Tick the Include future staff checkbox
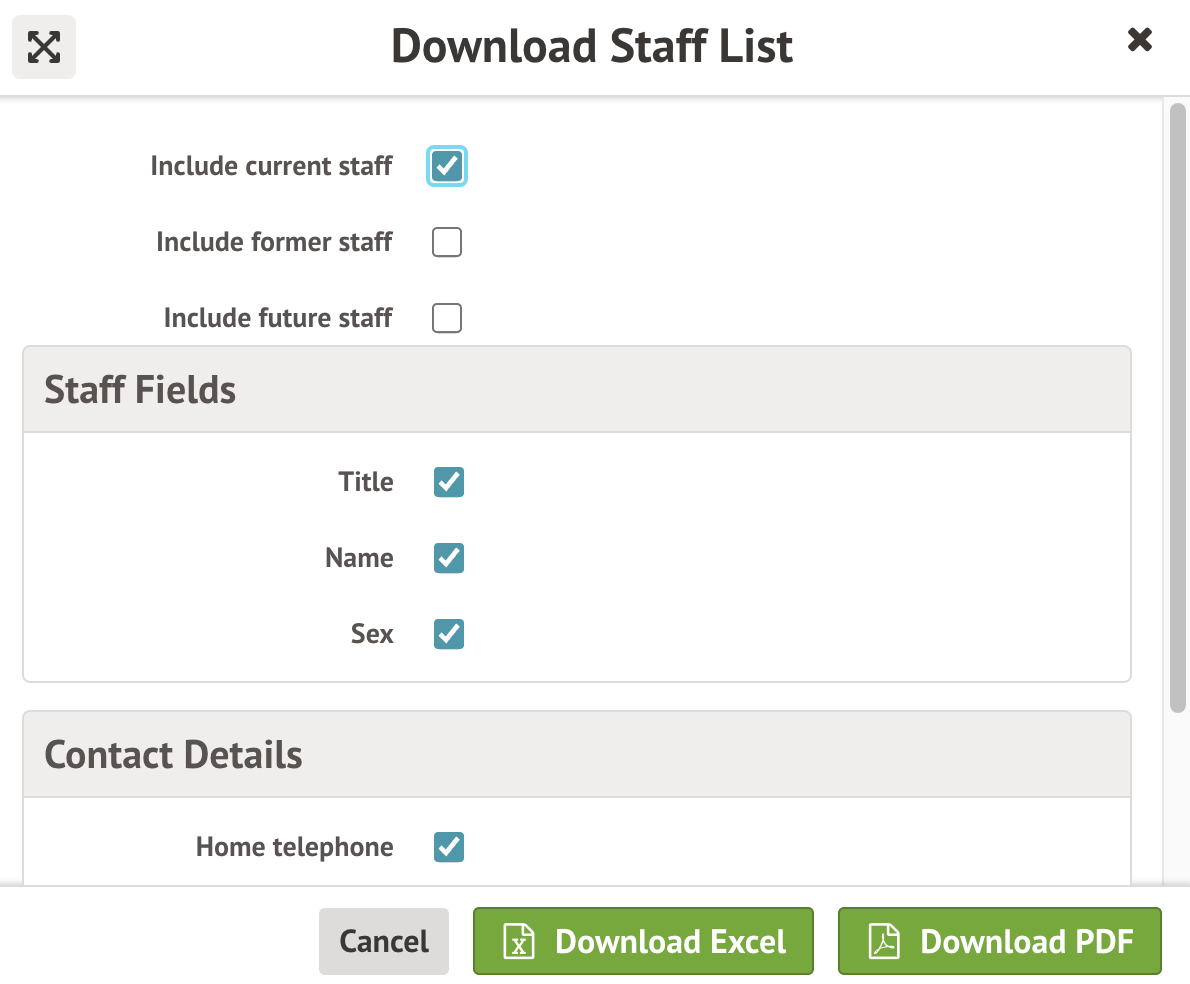Screen dimensions: 1190x984 tap(447, 318)
